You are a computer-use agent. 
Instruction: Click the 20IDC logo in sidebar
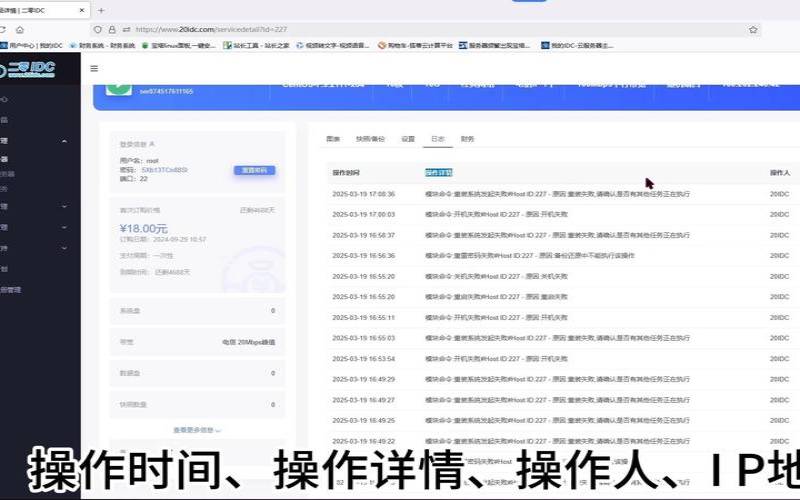tap(32, 69)
